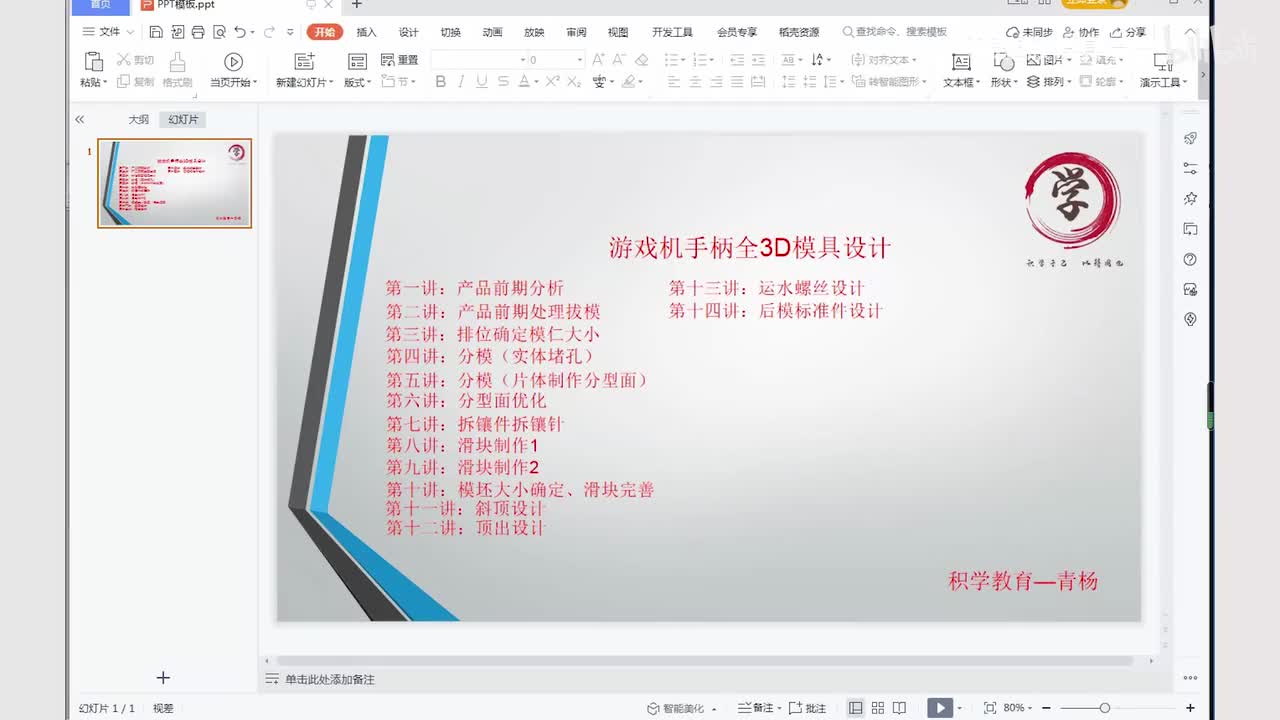The width and height of the screenshot is (1280, 720).
Task: Click the Save icon in quick access toolbar
Action: (x=156, y=32)
